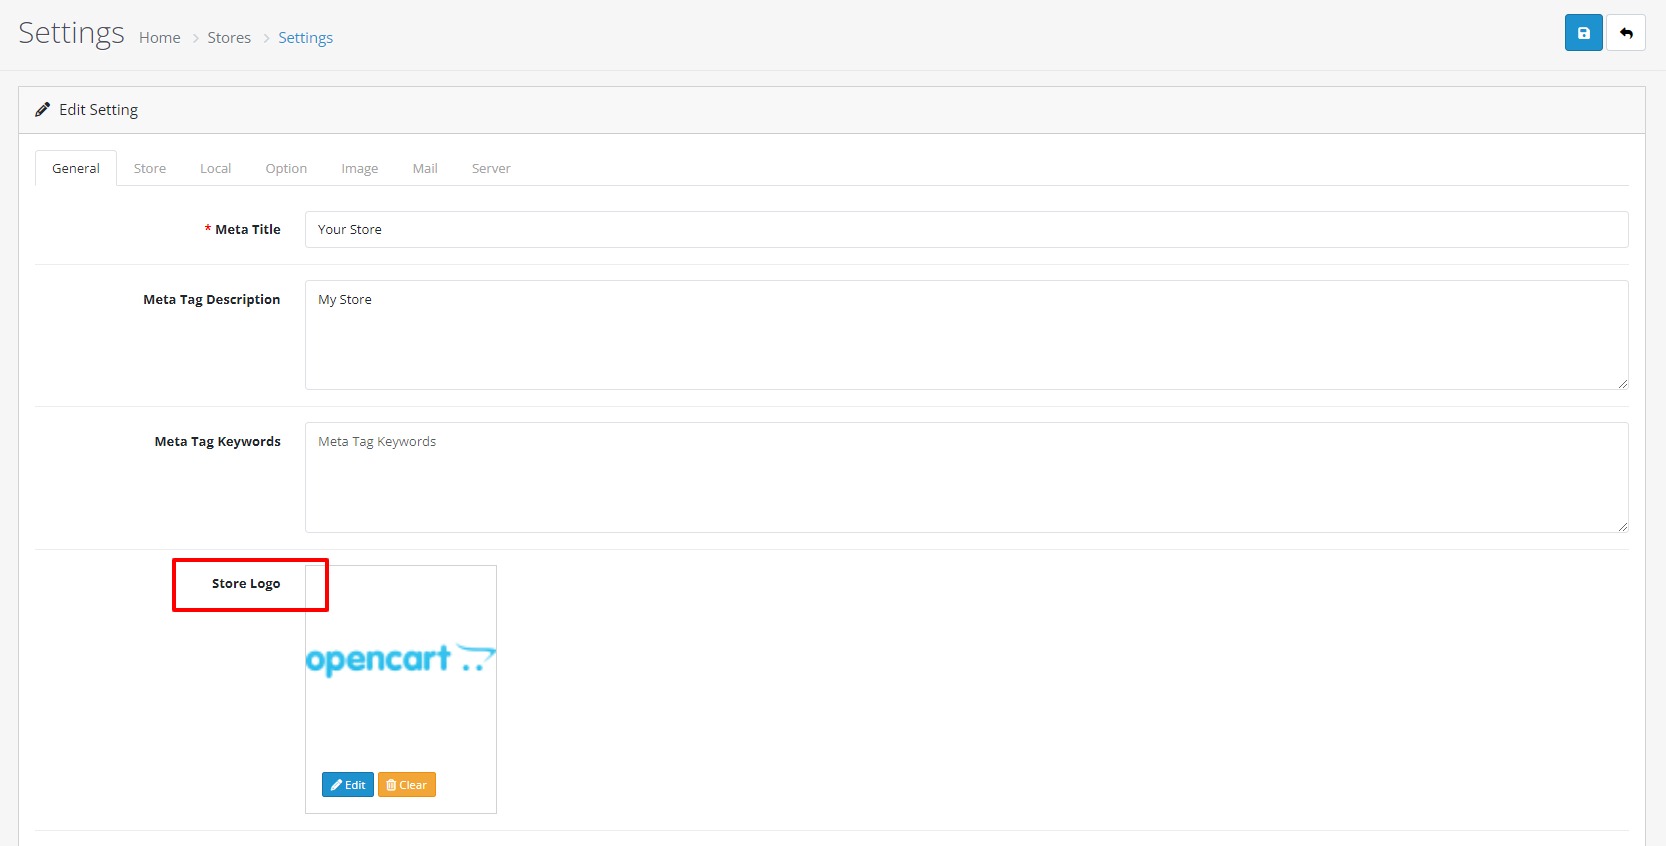The height and width of the screenshot is (846, 1666).
Task: Focus the Meta Title input field
Action: pyautogui.click(x=966, y=229)
